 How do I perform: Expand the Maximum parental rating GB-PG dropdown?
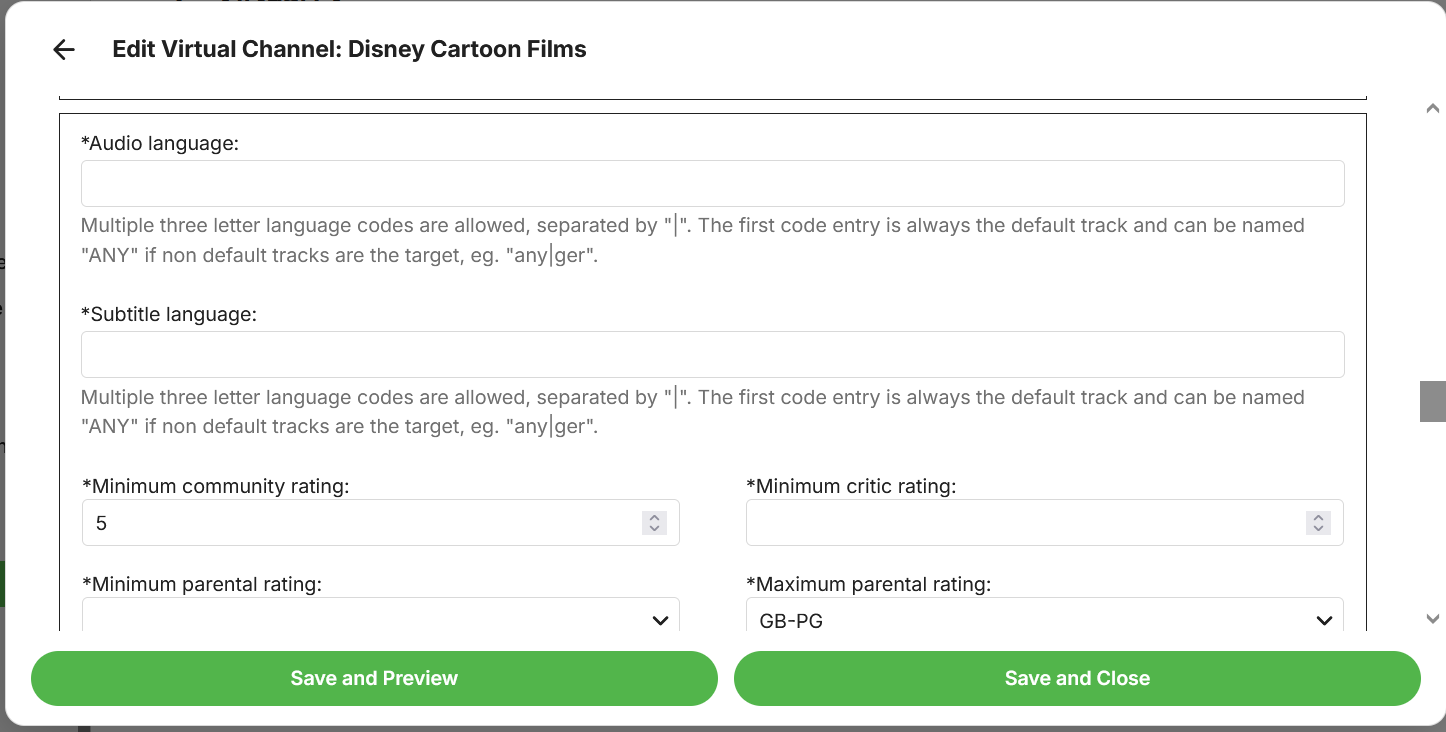click(x=1044, y=619)
